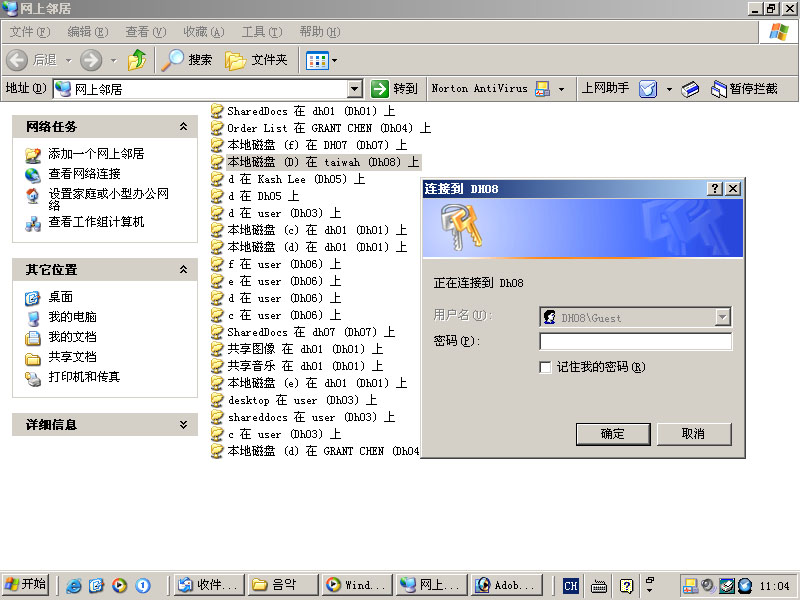Select 本地磁盘 (D) 在 taiwah (Dh08) icon
Screen dimensions: 800x600
coord(217,162)
